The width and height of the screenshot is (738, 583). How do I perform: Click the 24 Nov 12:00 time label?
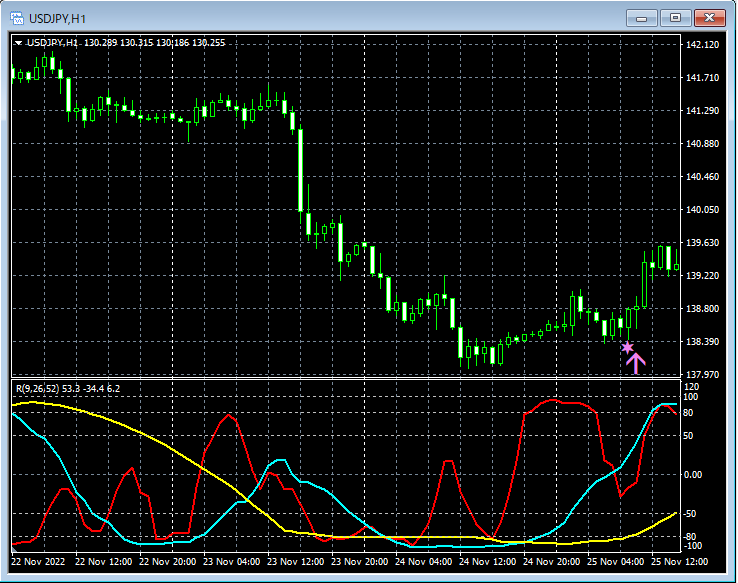(487, 562)
